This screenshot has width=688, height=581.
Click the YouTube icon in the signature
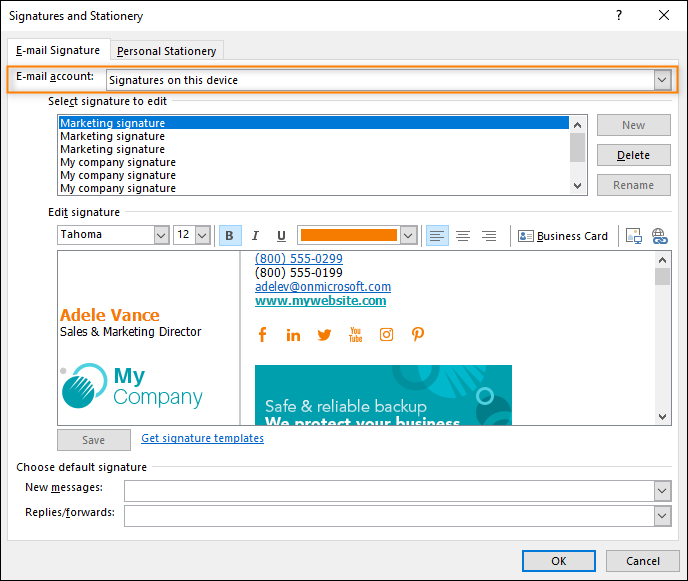click(x=355, y=335)
